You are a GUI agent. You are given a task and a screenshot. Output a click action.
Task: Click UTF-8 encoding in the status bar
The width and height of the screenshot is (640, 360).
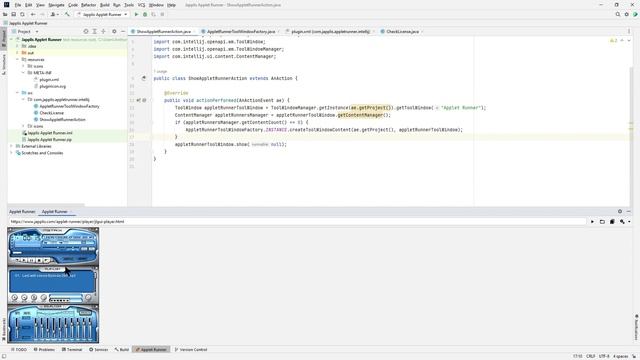604,356
